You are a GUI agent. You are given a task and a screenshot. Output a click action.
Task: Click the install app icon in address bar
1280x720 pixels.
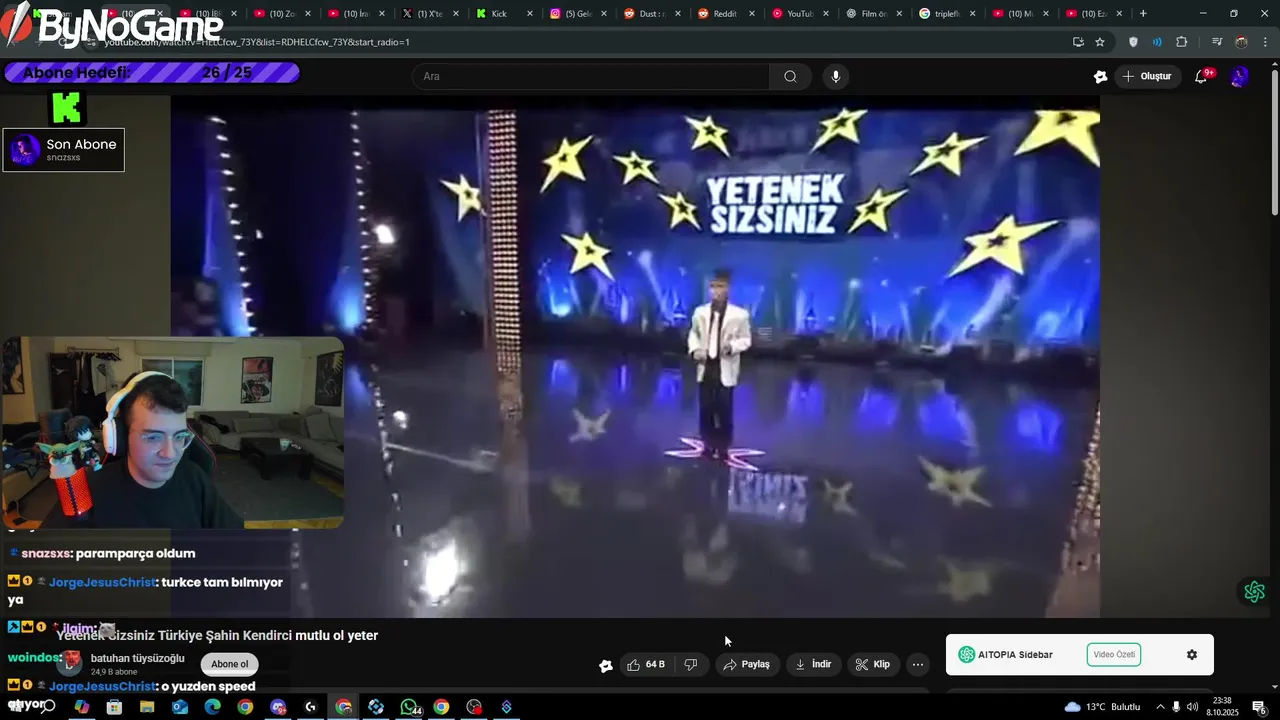tap(1078, 42)
